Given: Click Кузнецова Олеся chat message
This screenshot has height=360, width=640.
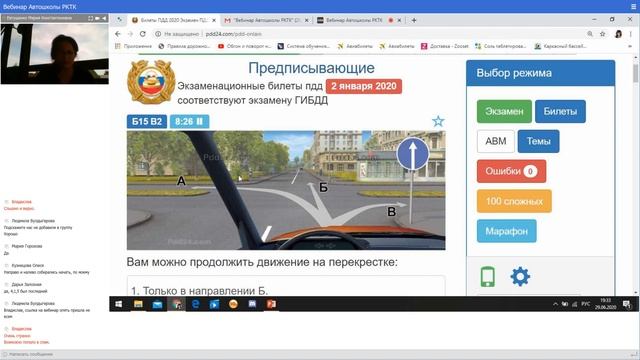Looking at the screenshot, I should 47,269.
